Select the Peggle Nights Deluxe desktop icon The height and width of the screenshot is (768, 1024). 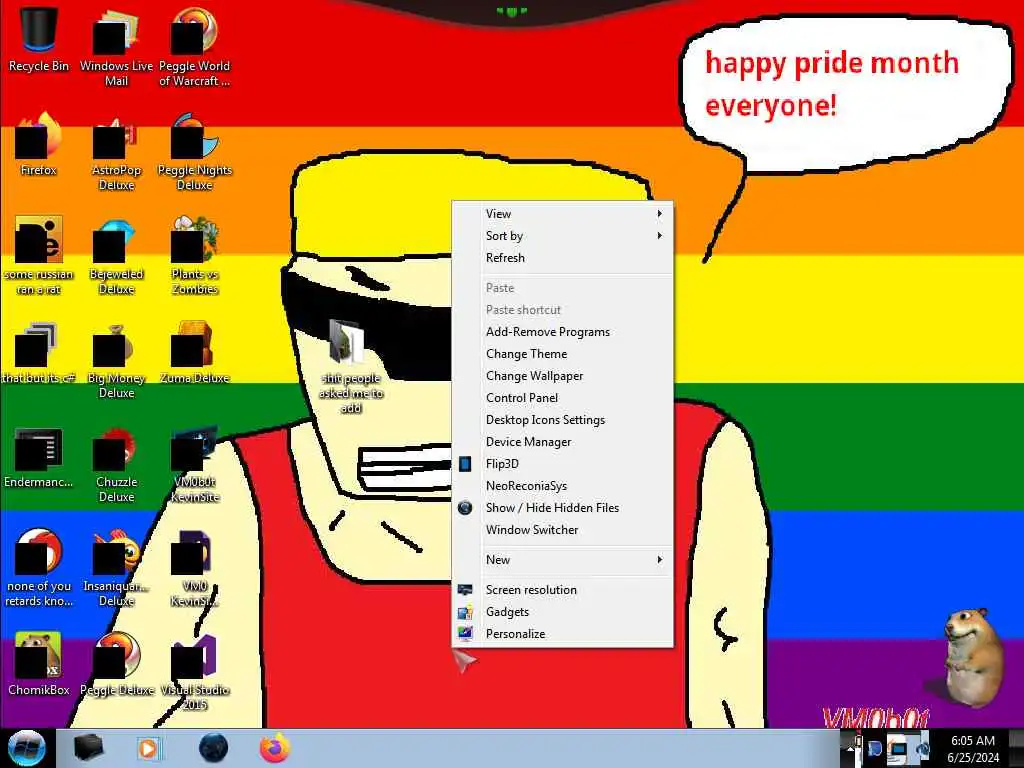coord(195,152)
